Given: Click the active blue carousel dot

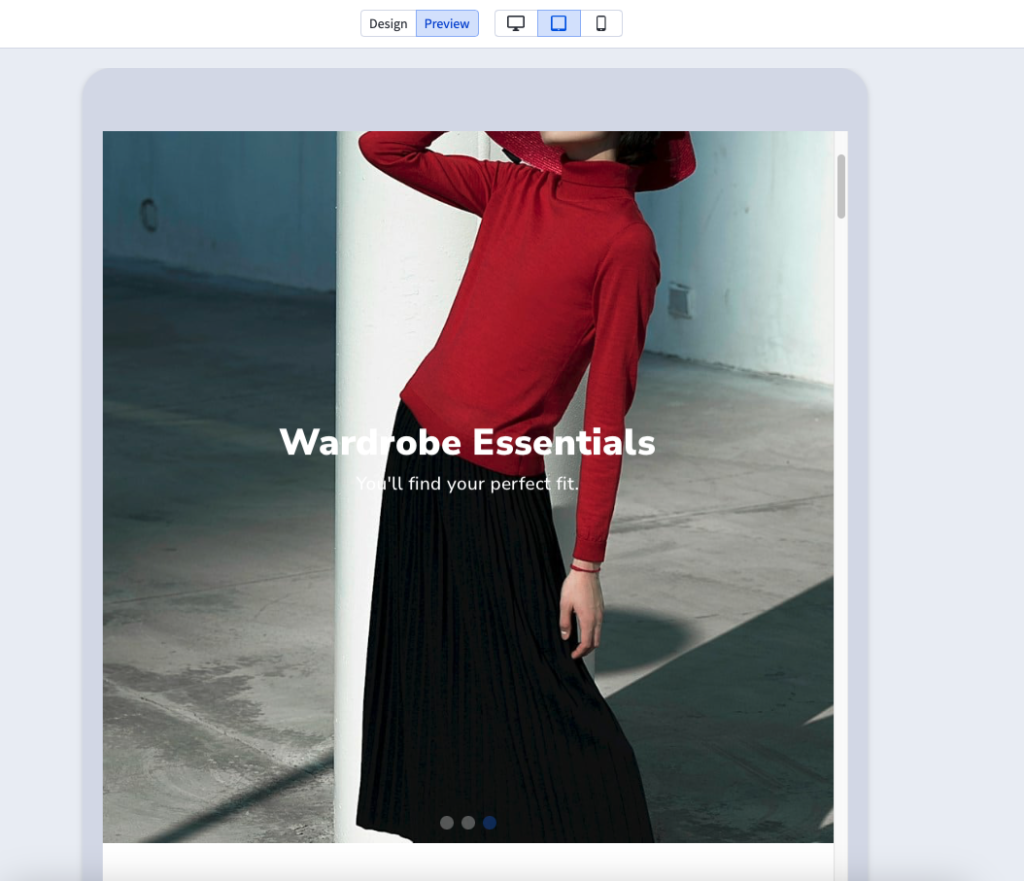Looking at the screenshot, I should click(x=489, y=822).
